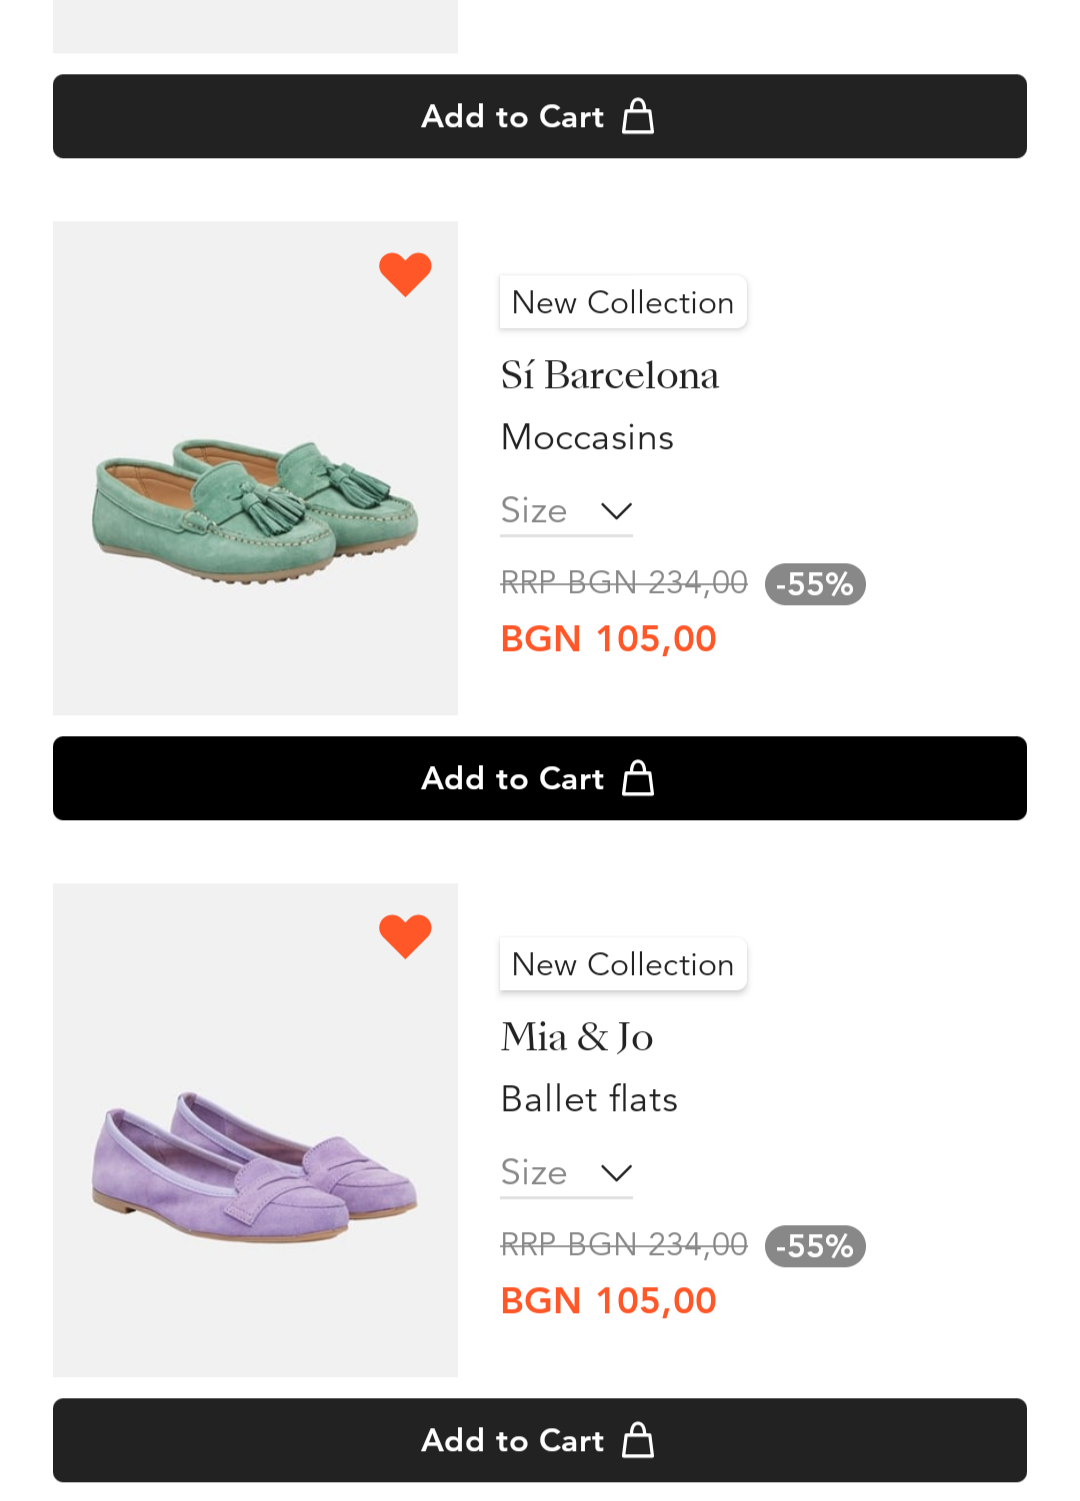Select the Ballet flats product title

(x=589, y=1100)
